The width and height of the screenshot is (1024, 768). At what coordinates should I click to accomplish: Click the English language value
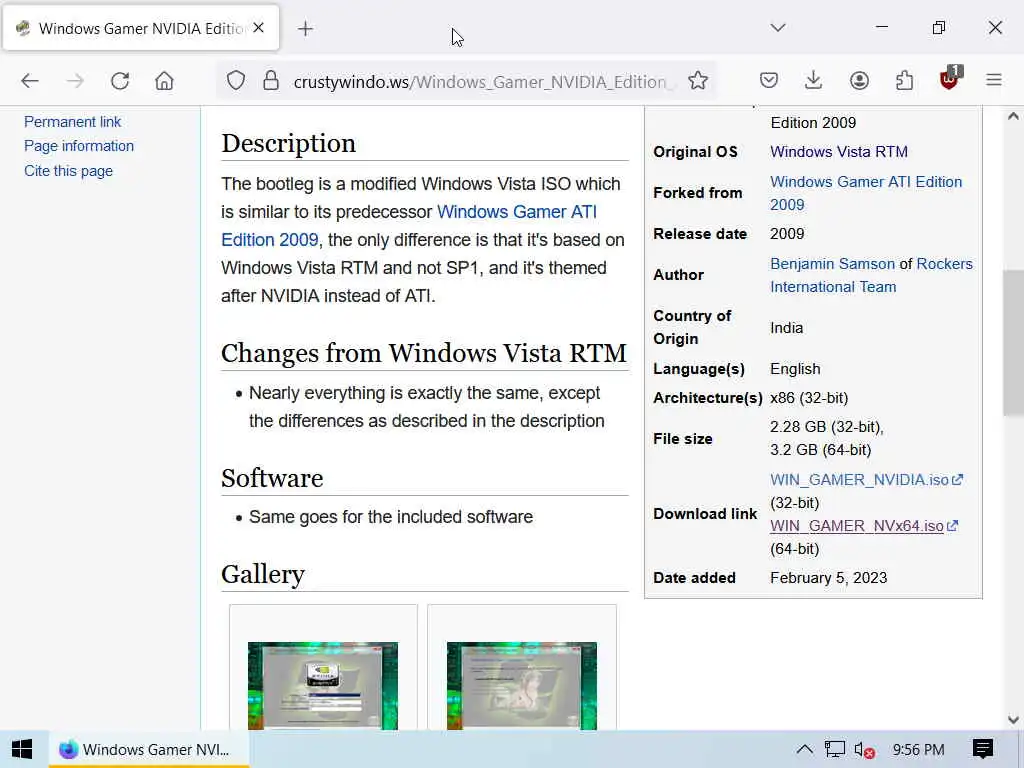(x=795, y=369)
